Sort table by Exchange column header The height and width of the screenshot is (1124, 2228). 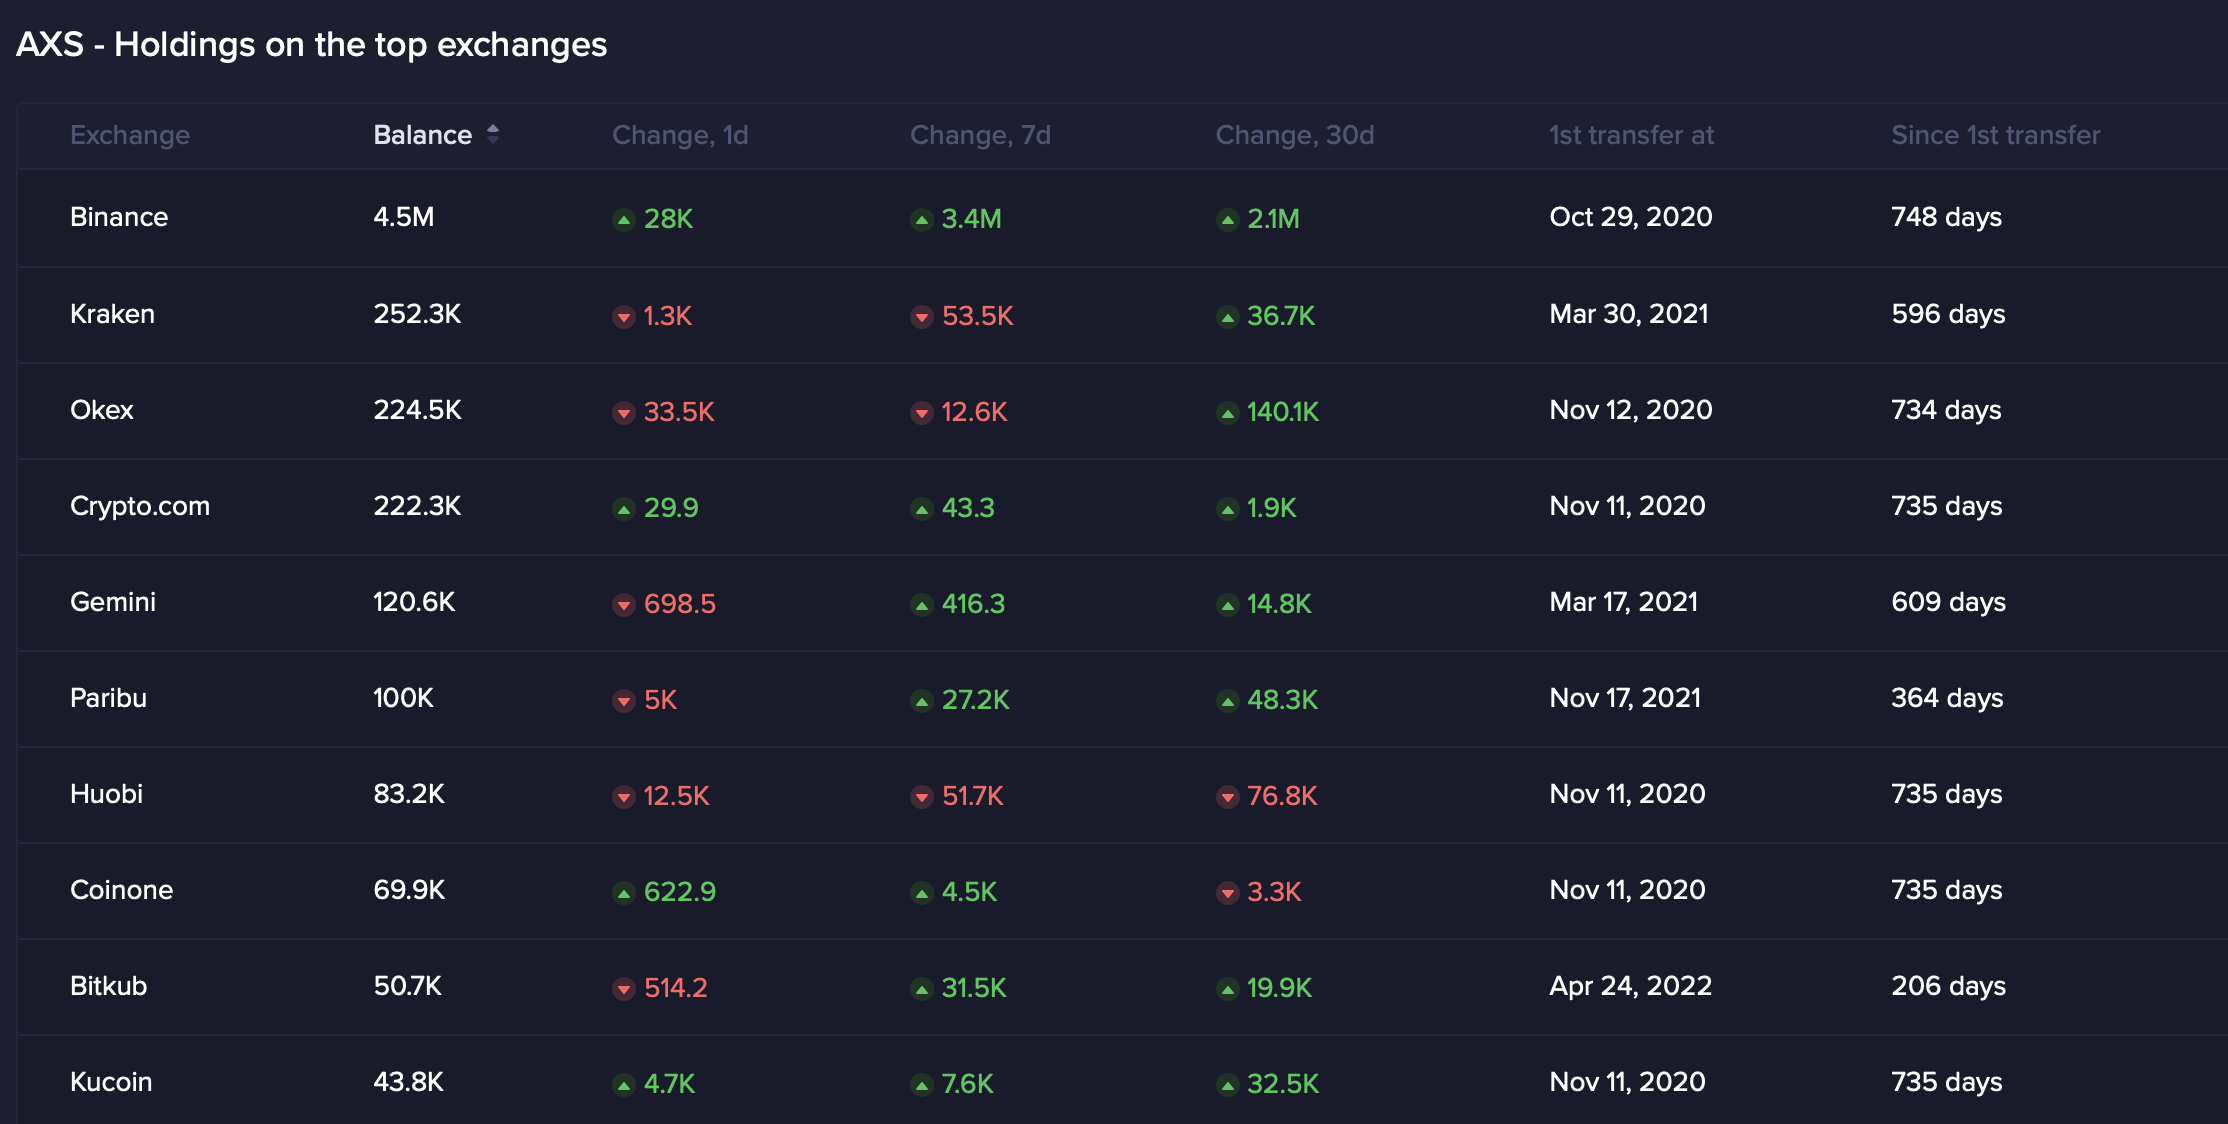tap(130, 135)
